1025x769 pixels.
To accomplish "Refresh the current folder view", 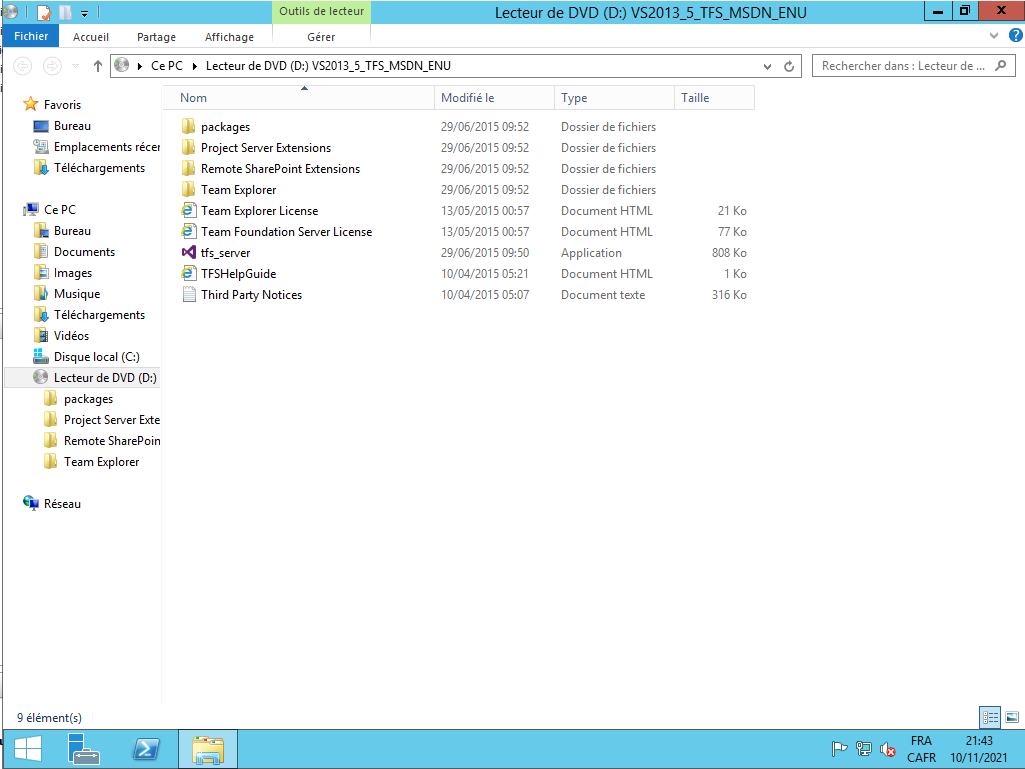I will coord(789,66).
